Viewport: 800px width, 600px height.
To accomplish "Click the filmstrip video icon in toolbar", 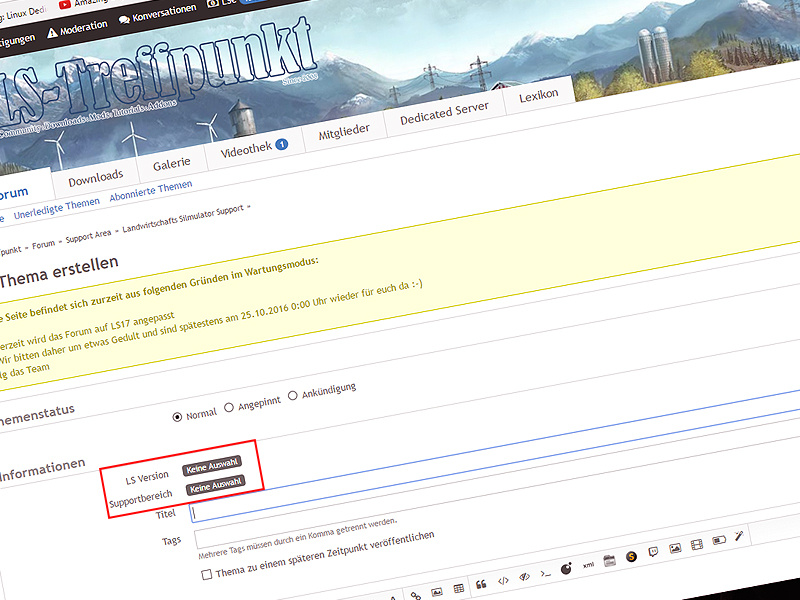I will click(x=697, y=543).
